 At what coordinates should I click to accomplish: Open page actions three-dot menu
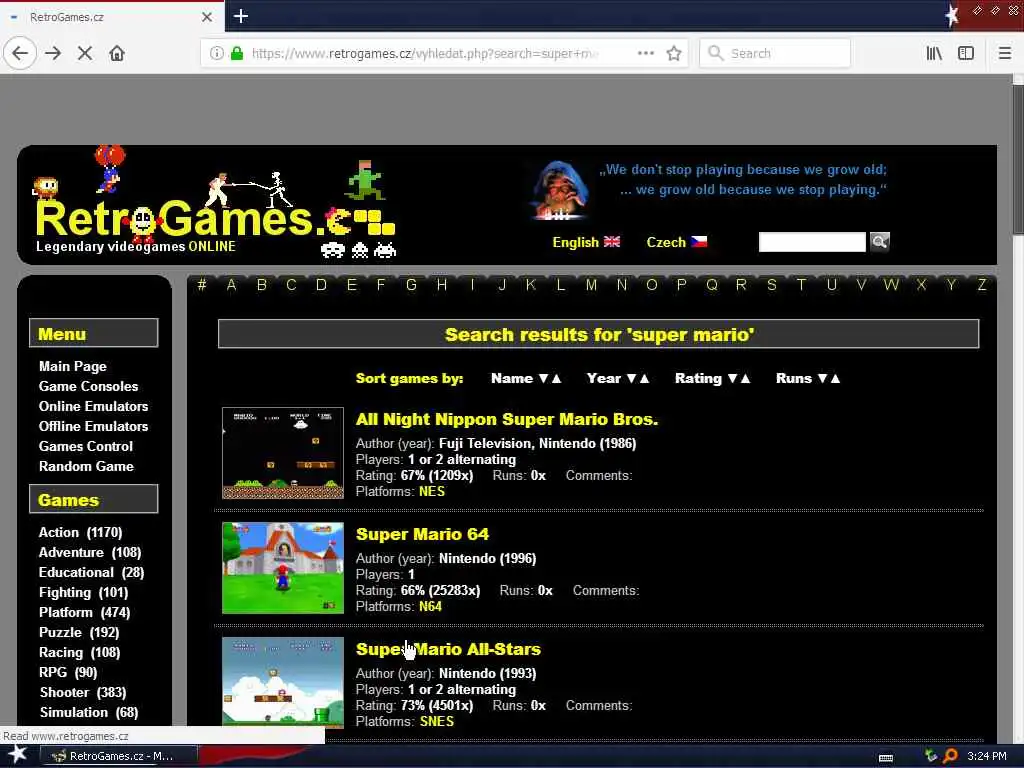(646, 53)
